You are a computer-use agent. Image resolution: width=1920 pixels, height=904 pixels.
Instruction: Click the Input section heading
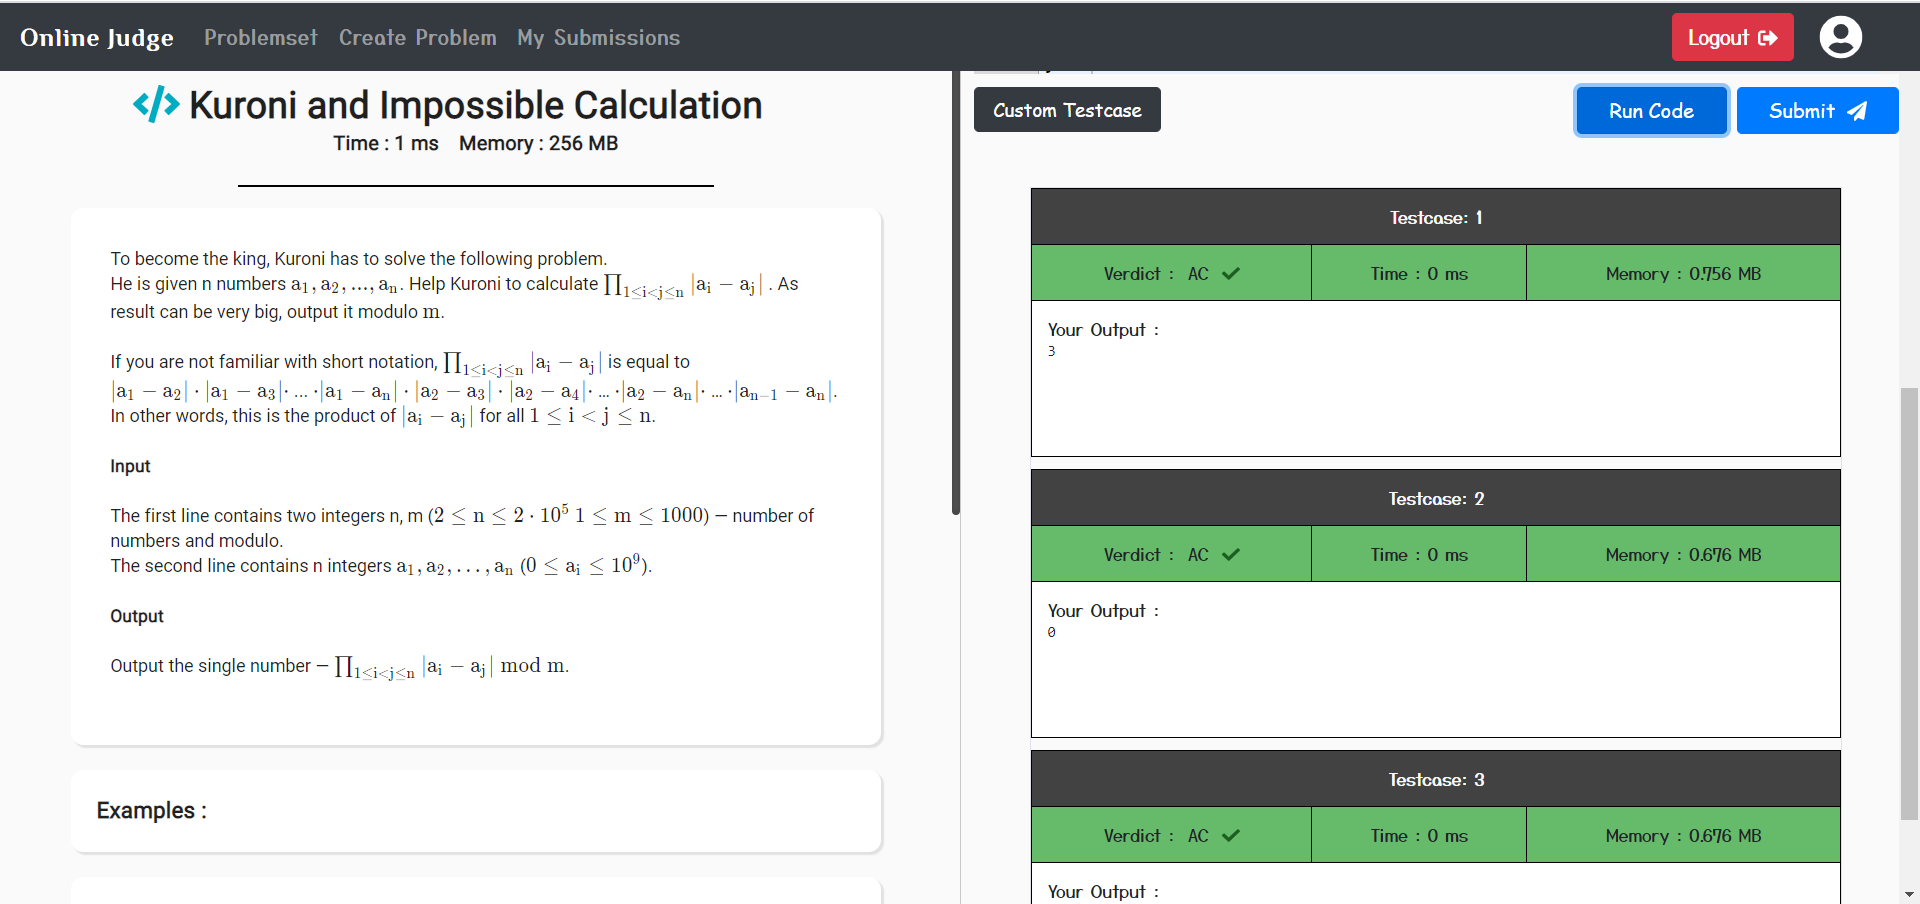point(130,466)
